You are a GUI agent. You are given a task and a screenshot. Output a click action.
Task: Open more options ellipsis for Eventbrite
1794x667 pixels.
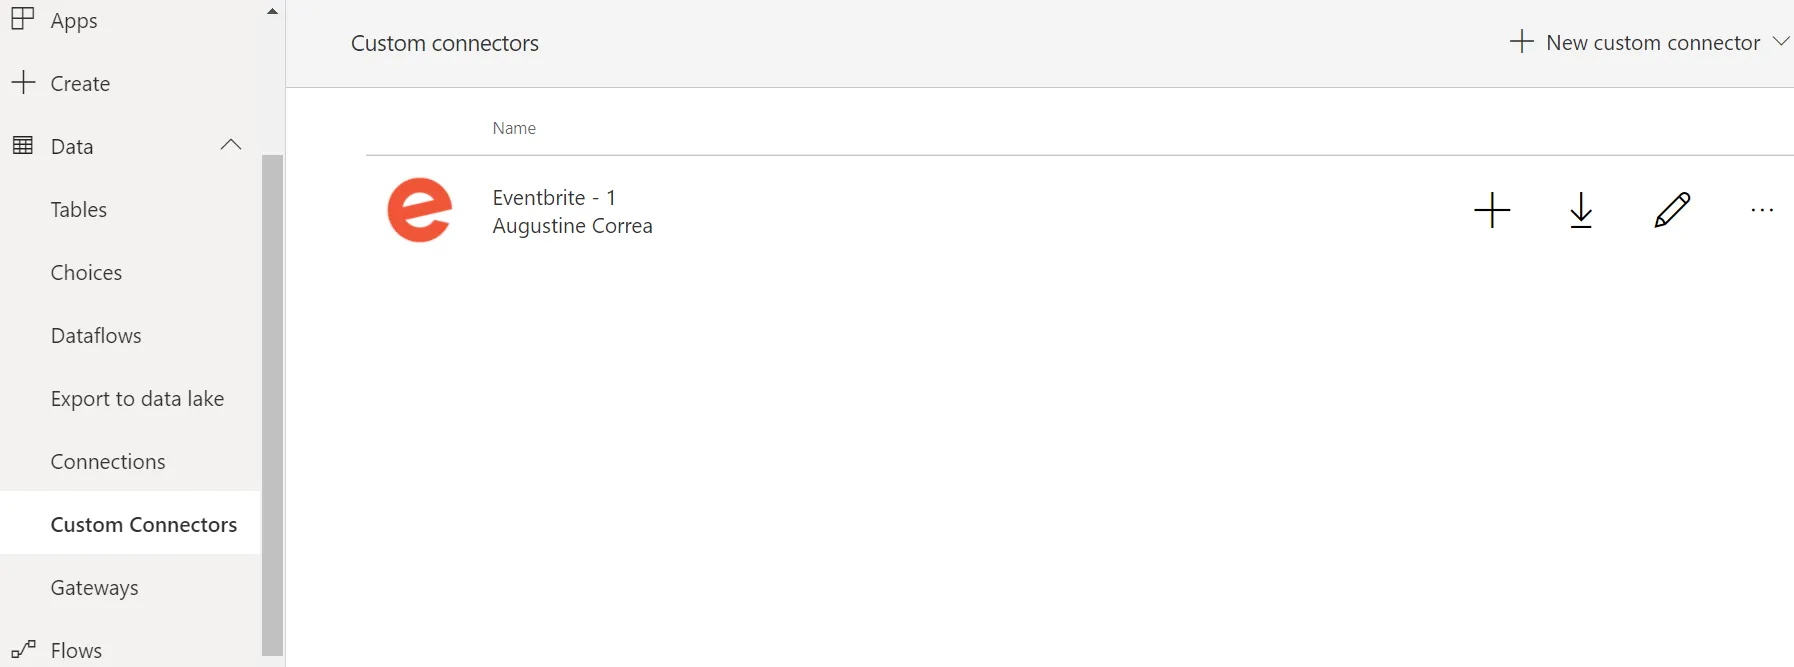[1762, 210]
